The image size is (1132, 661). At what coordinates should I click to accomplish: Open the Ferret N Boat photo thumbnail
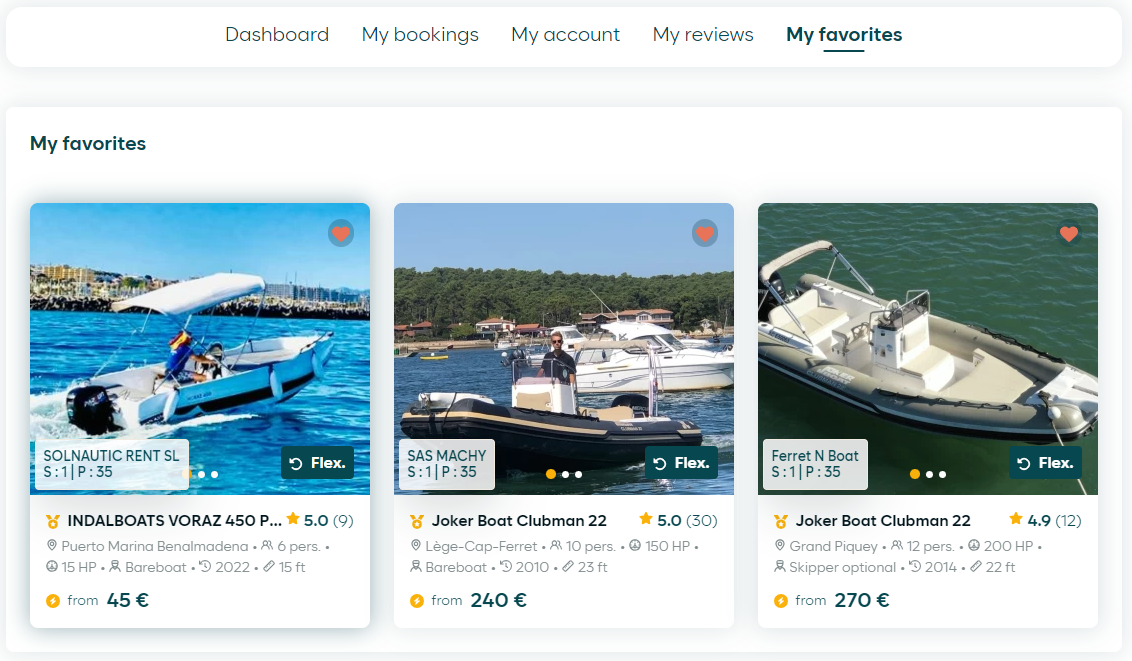coord(928,349)
